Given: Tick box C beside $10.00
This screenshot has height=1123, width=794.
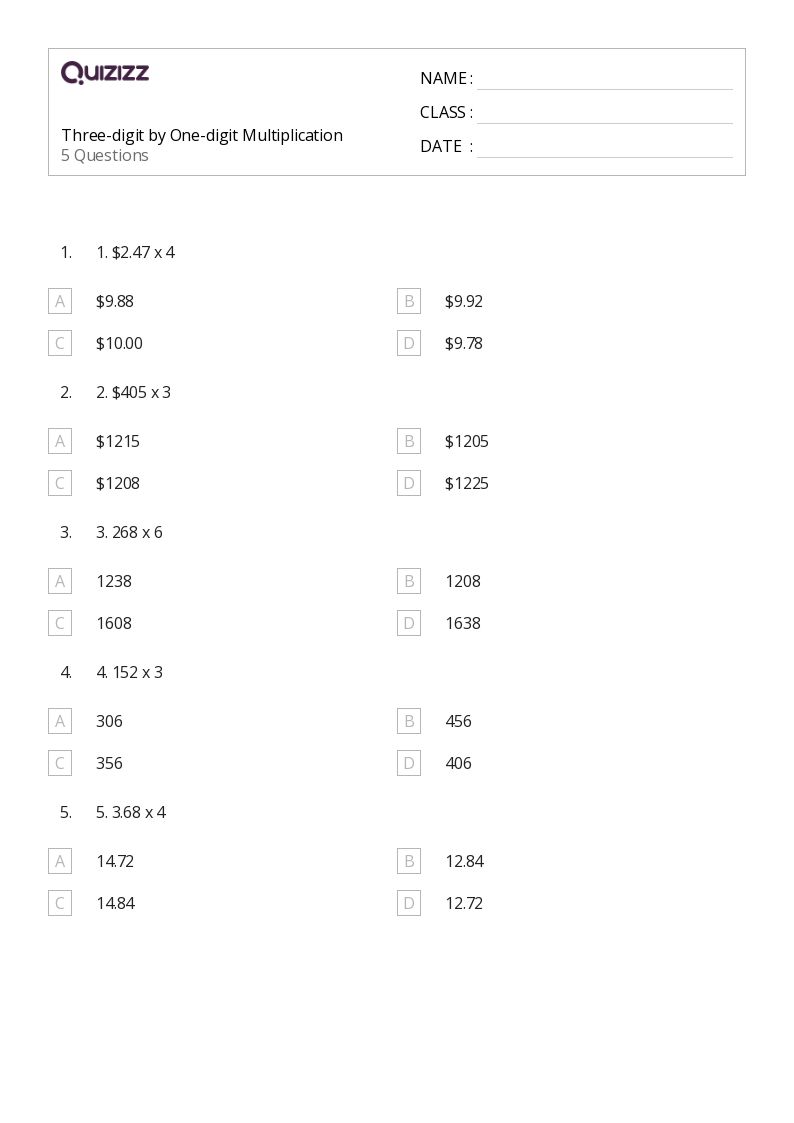Looking at the screenshot, I should point(60,343).
